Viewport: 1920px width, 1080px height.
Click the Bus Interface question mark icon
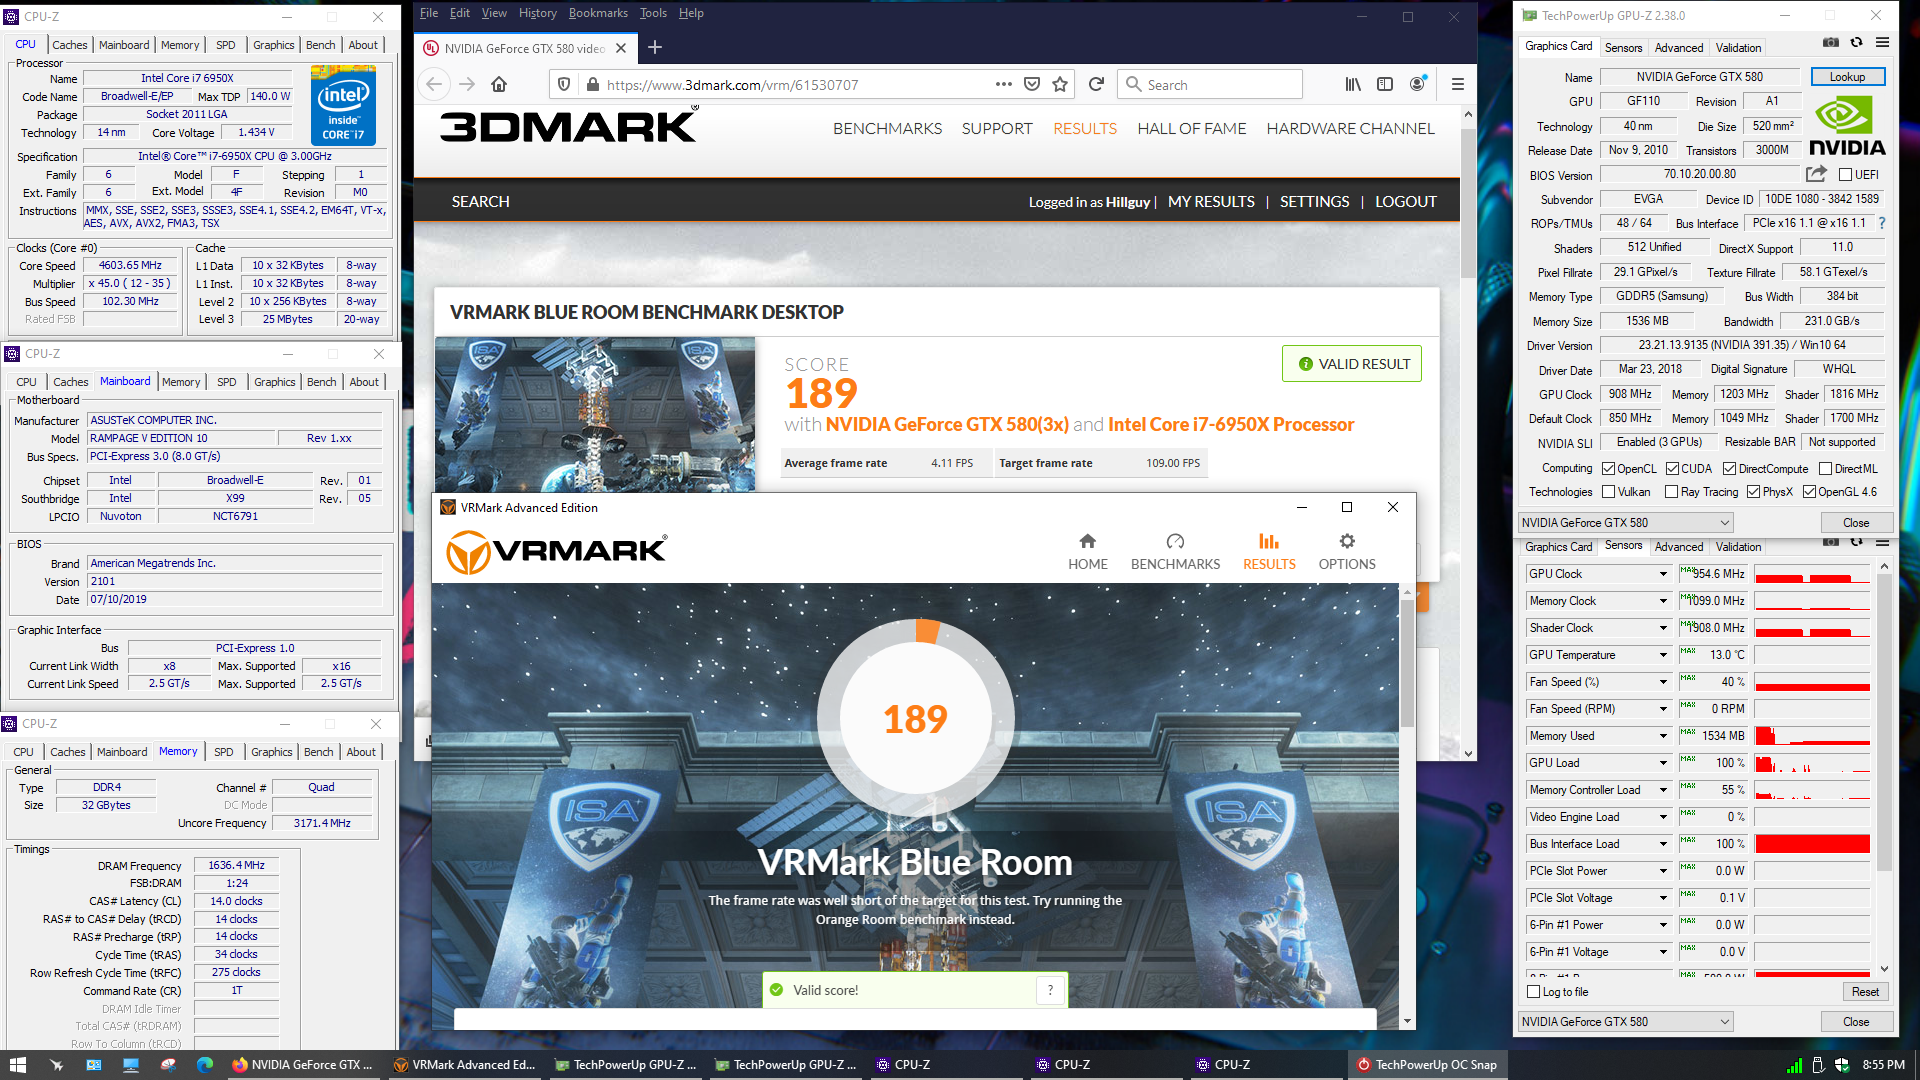click(x=1881, y=223)
